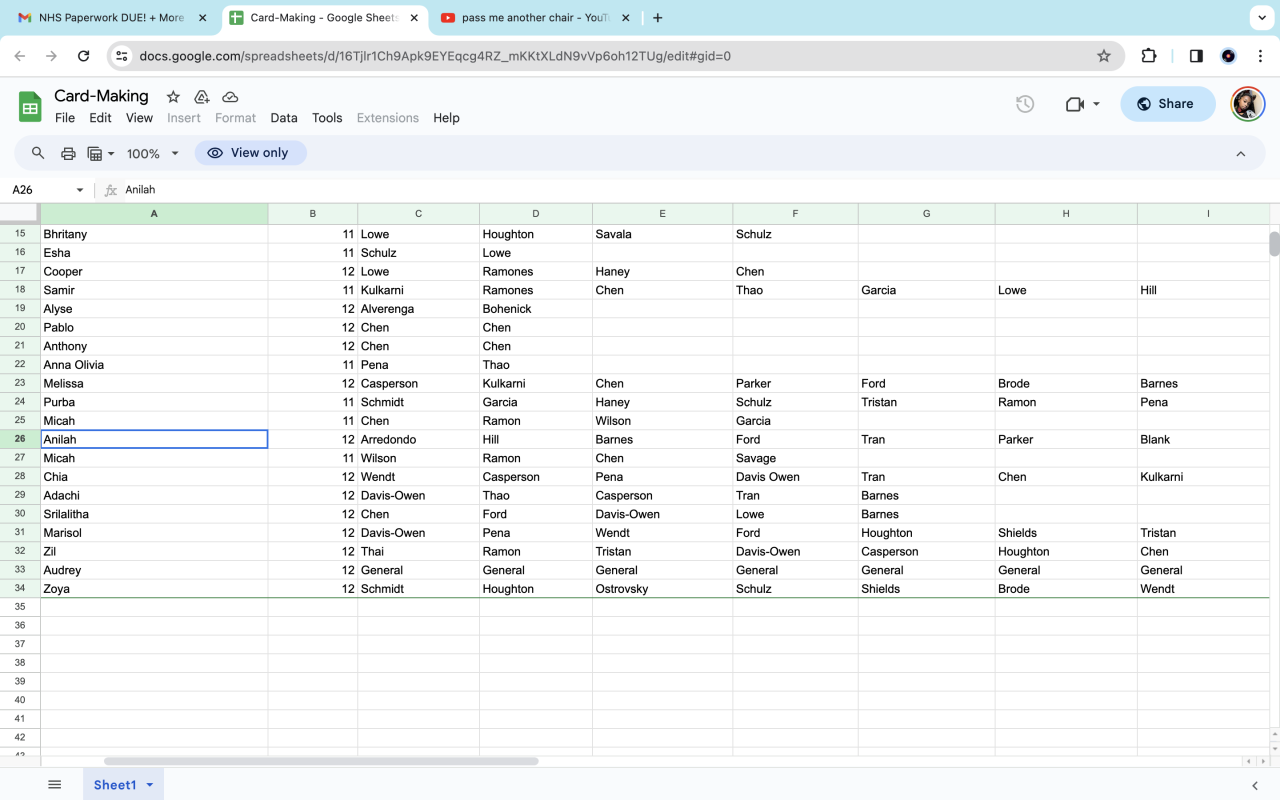Open the Data menu
Viewport: 1280px width, 800px height.
(284, 118)
